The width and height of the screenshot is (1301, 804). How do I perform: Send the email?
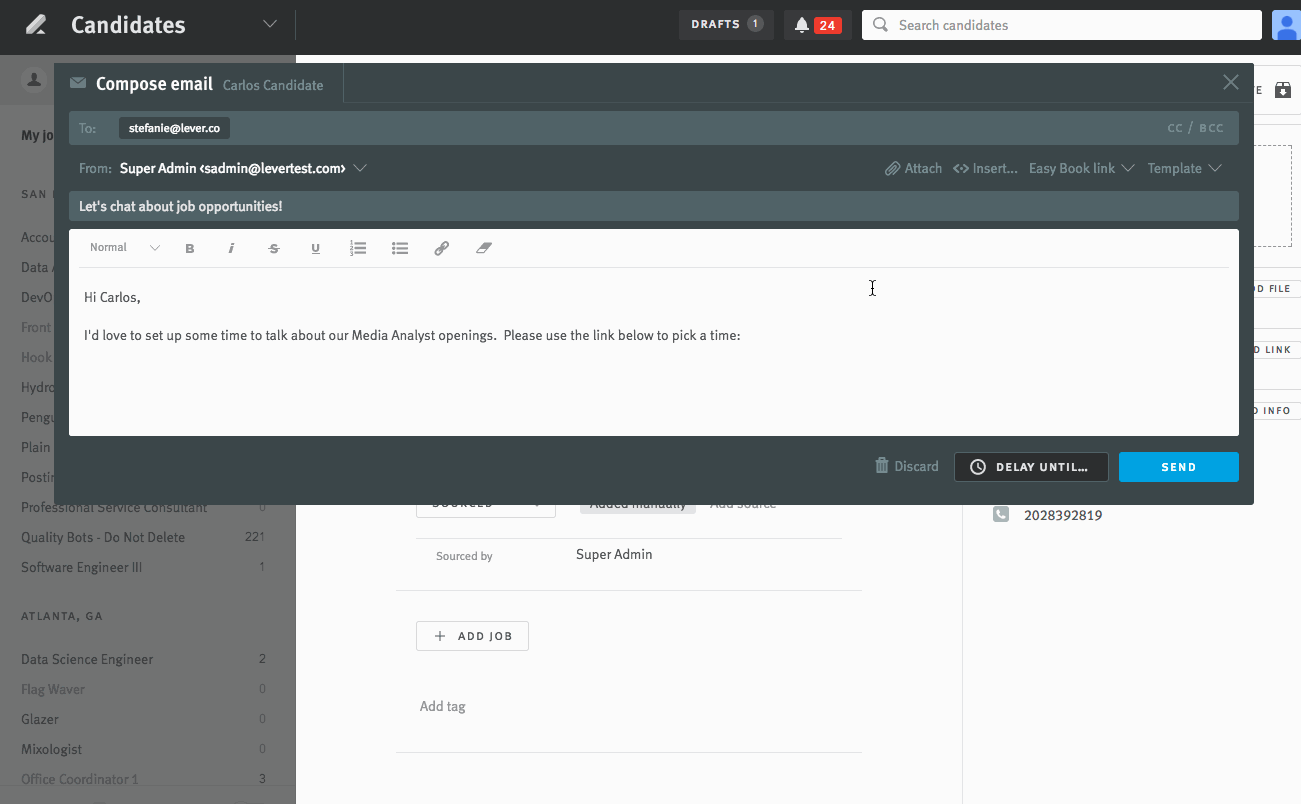point(1179,467)
